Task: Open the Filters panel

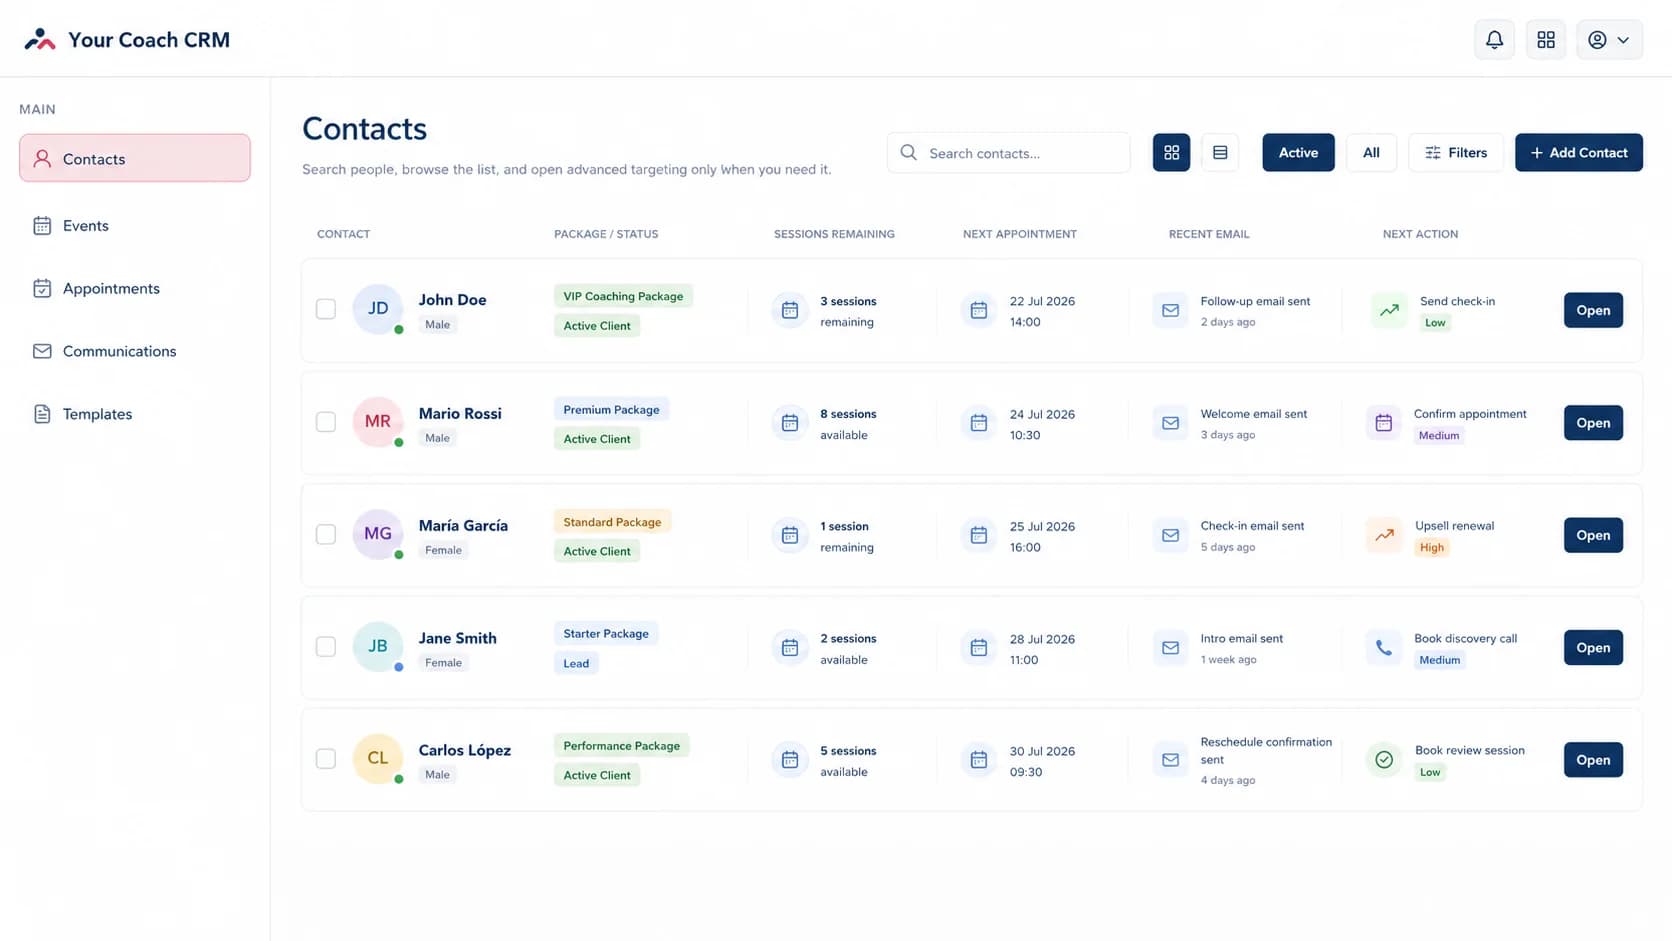Action: [1456, 153]
